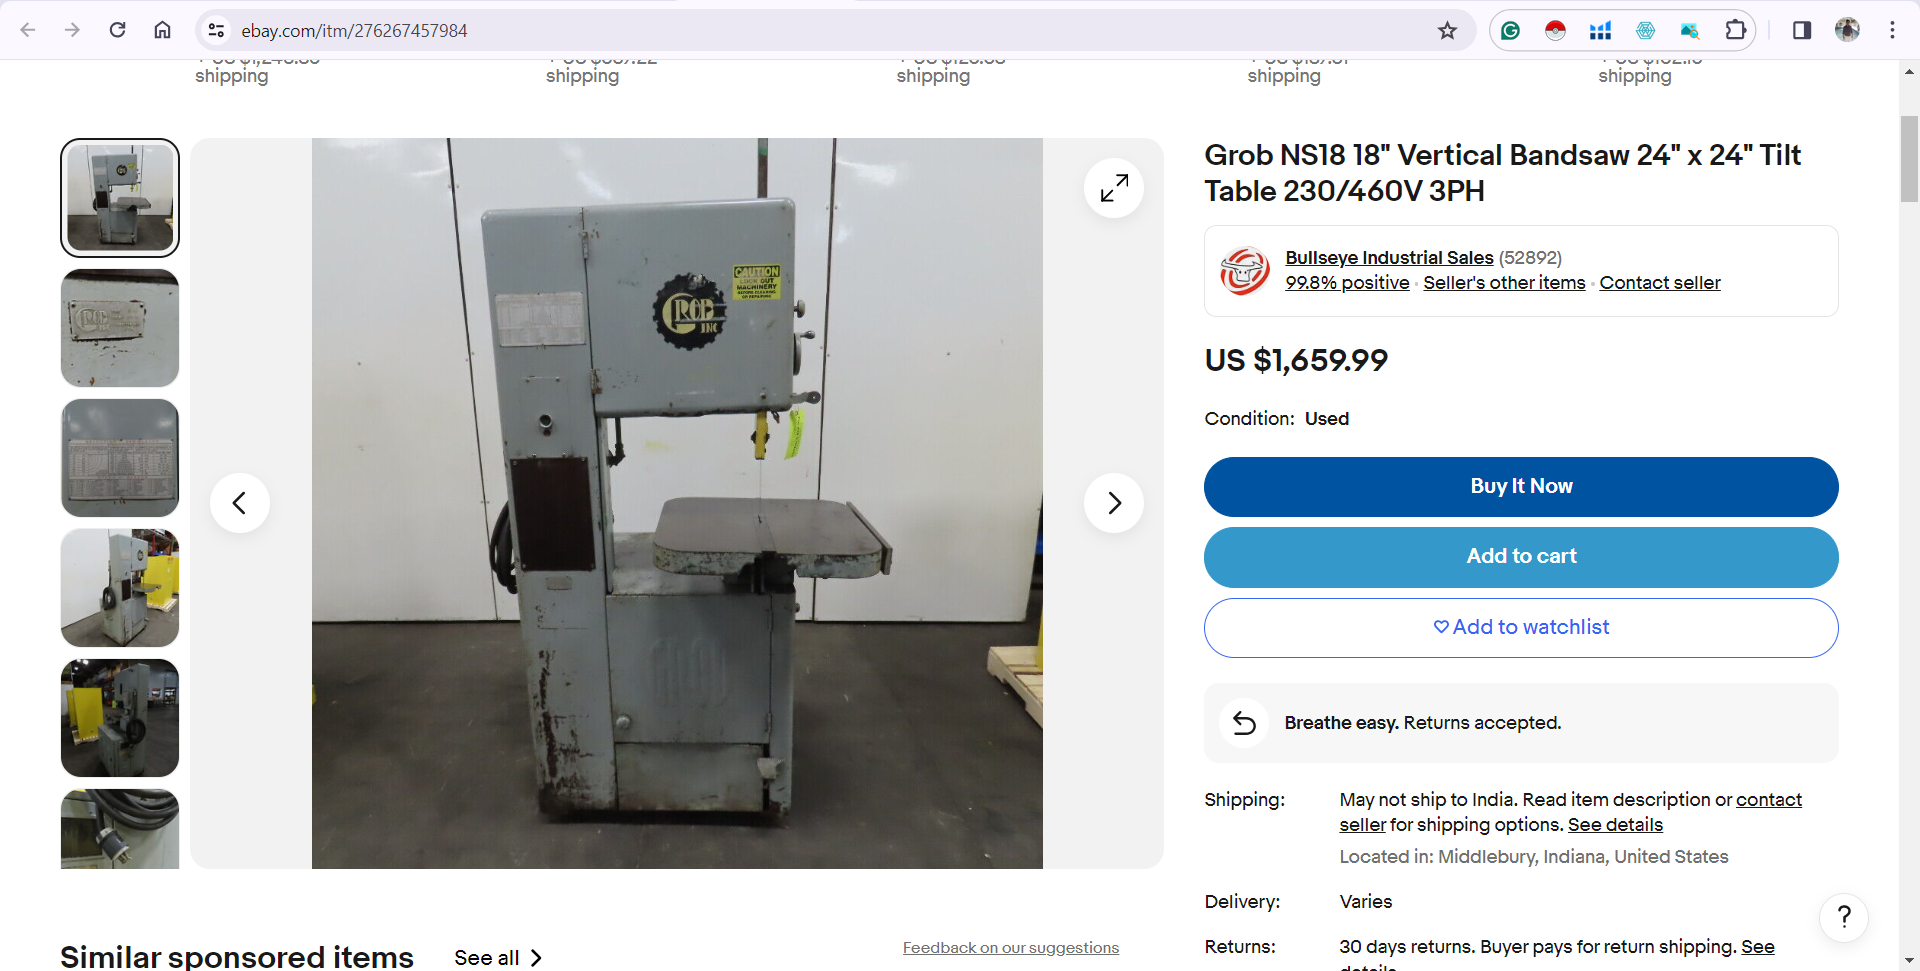This screenshot has width=1920, height=971.
Task: Add the bandsaw to cart
Action: pyautogui.click(x=1521, y=557)
